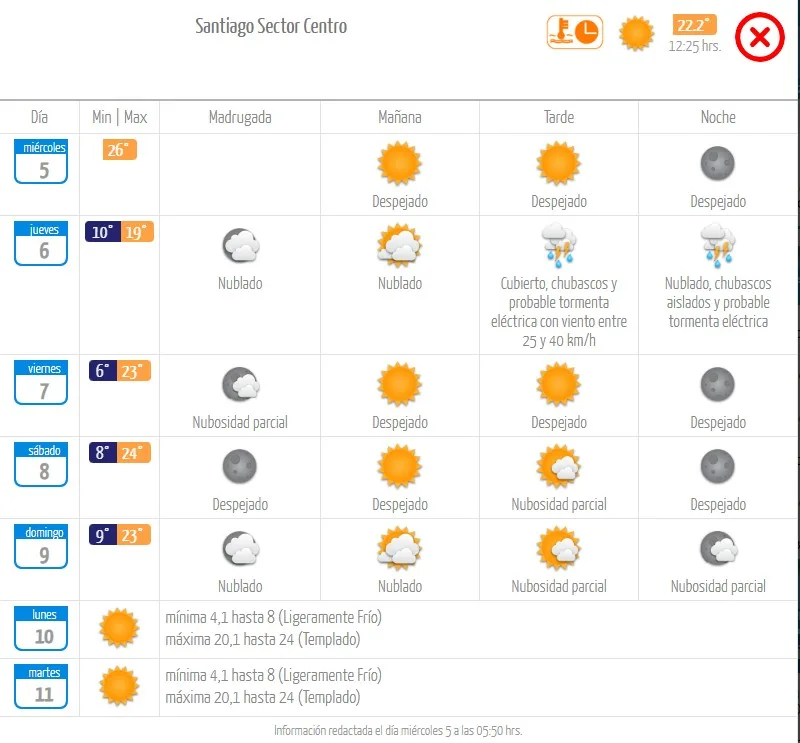Image resolution: width=800 pixels, height=743 pixels.
Task: Click Santiago Sector Centro title
Action: (x=271, y=27)
